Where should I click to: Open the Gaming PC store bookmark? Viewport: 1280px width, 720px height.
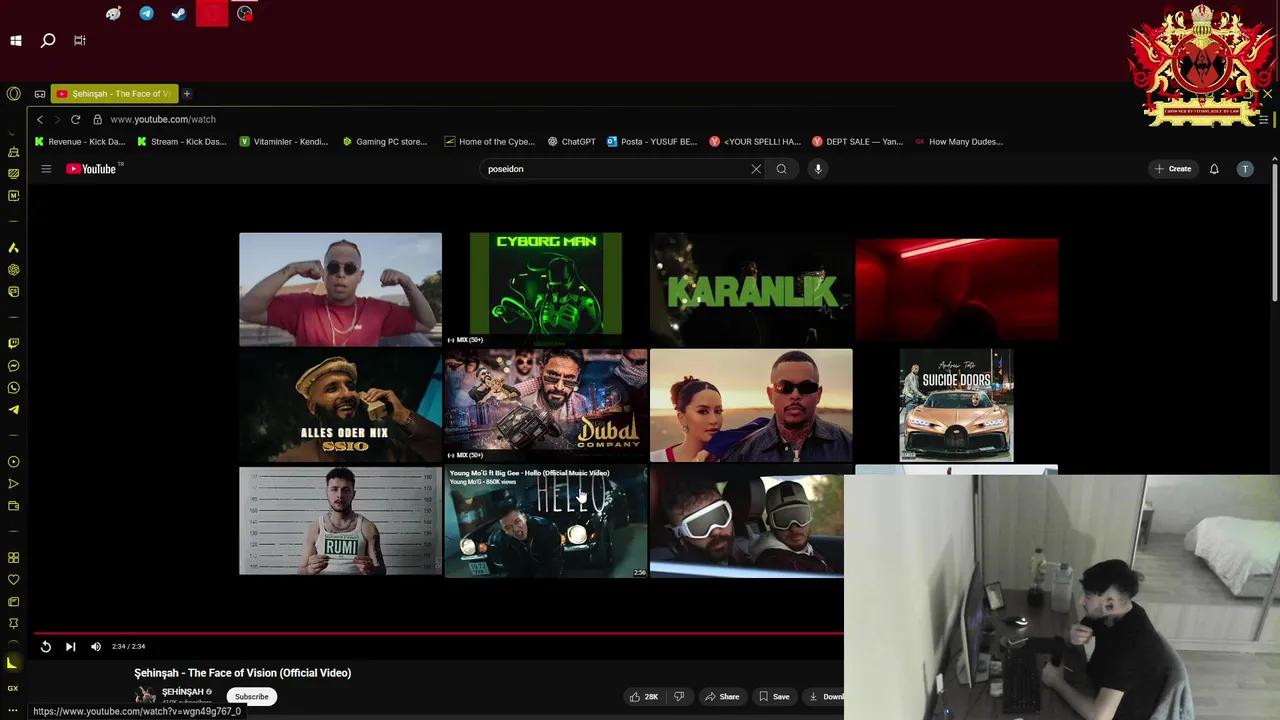point(385,142)
